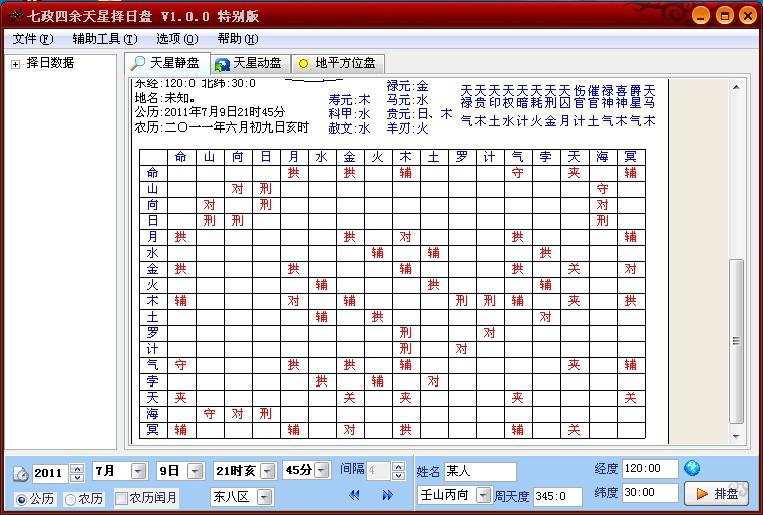The width and height of the screenshot is (763, 515).
Task: Click the 纬度 input field 30:00
Action: pyautogui.click(x=650, y=493)
